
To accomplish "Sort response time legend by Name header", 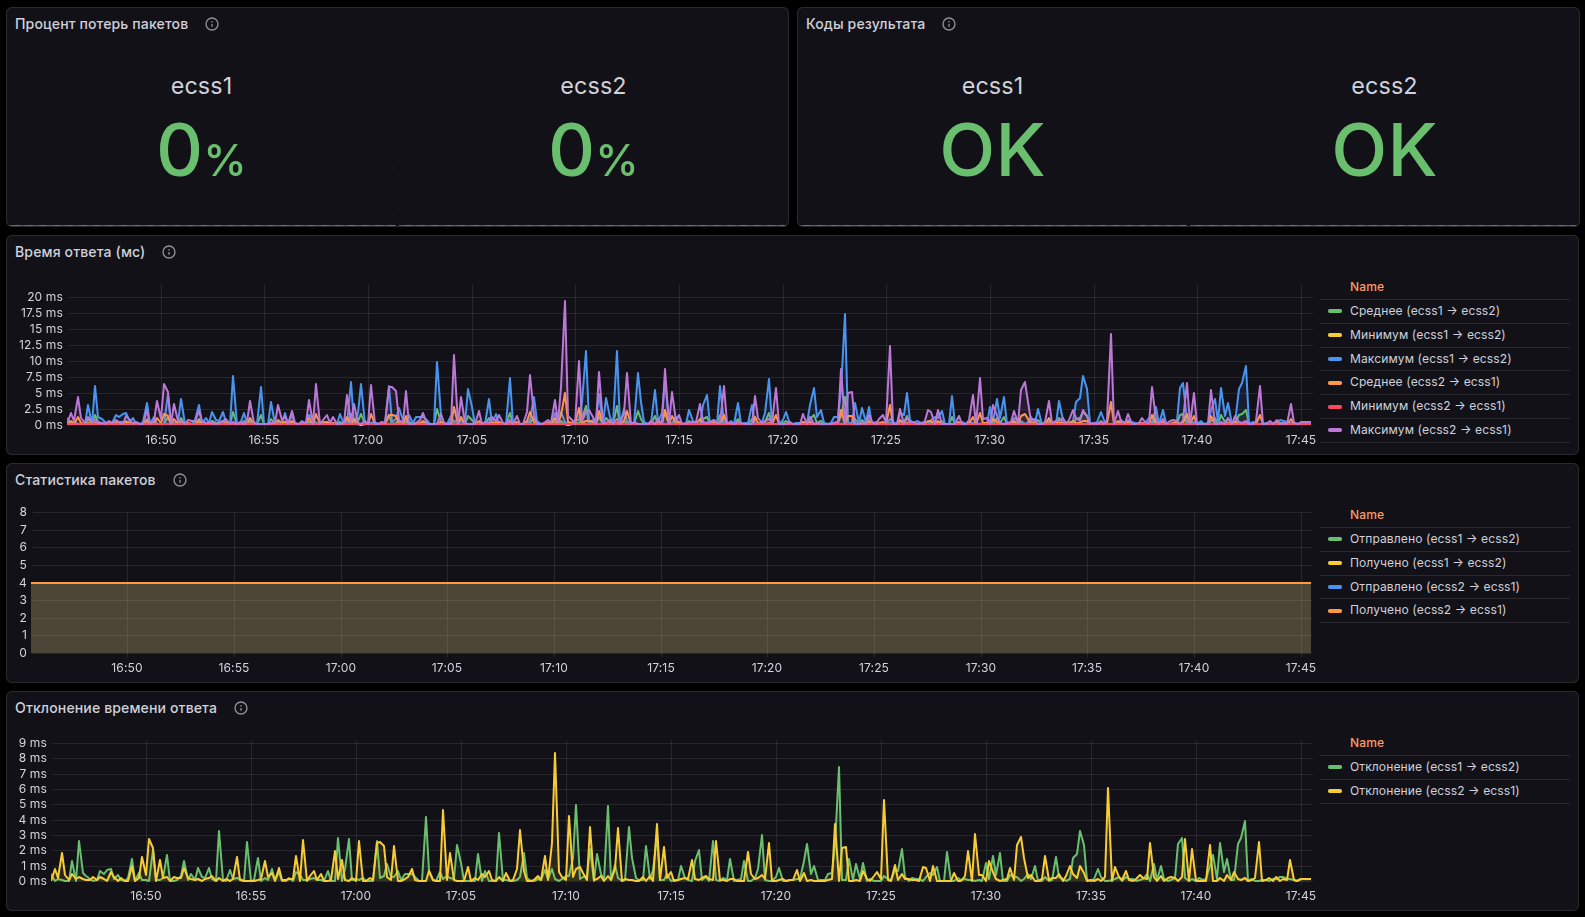I will 1366,287.
